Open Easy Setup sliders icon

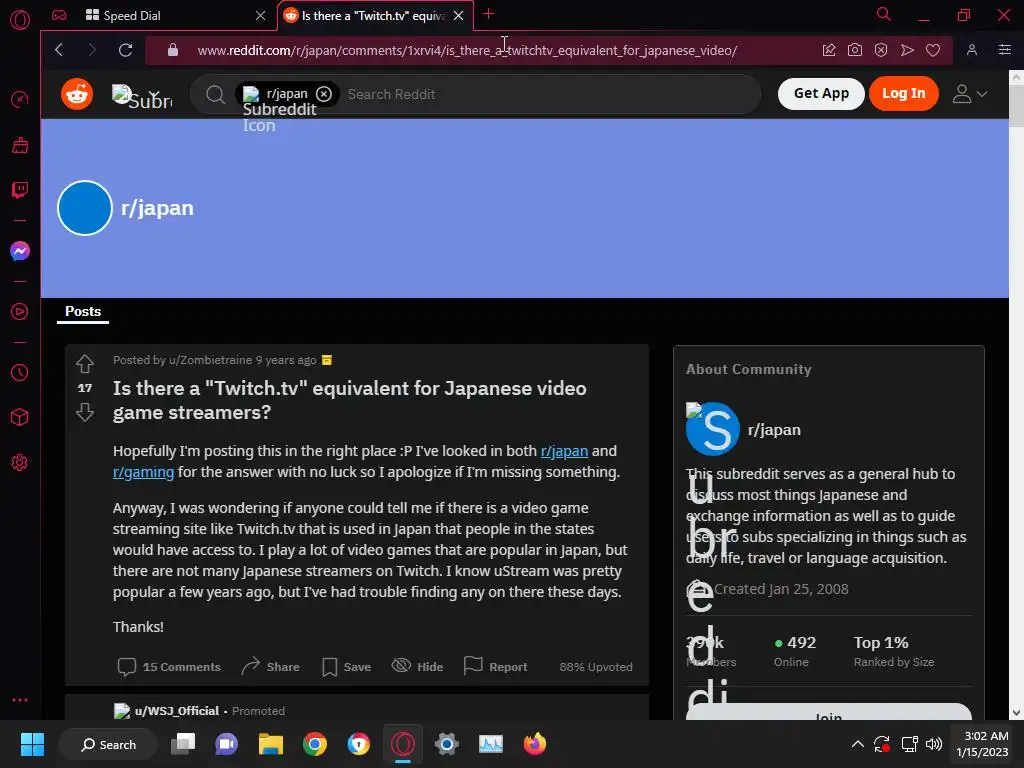[1004, 50]
